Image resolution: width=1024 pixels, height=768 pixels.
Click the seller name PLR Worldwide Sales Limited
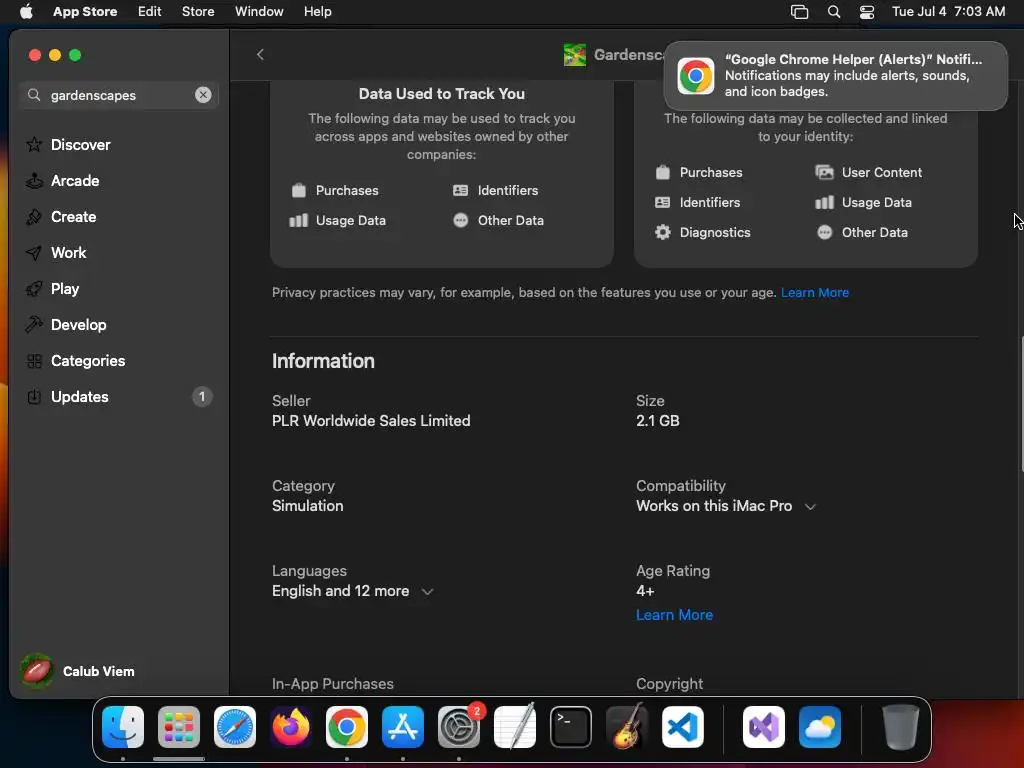coord(371,421)
